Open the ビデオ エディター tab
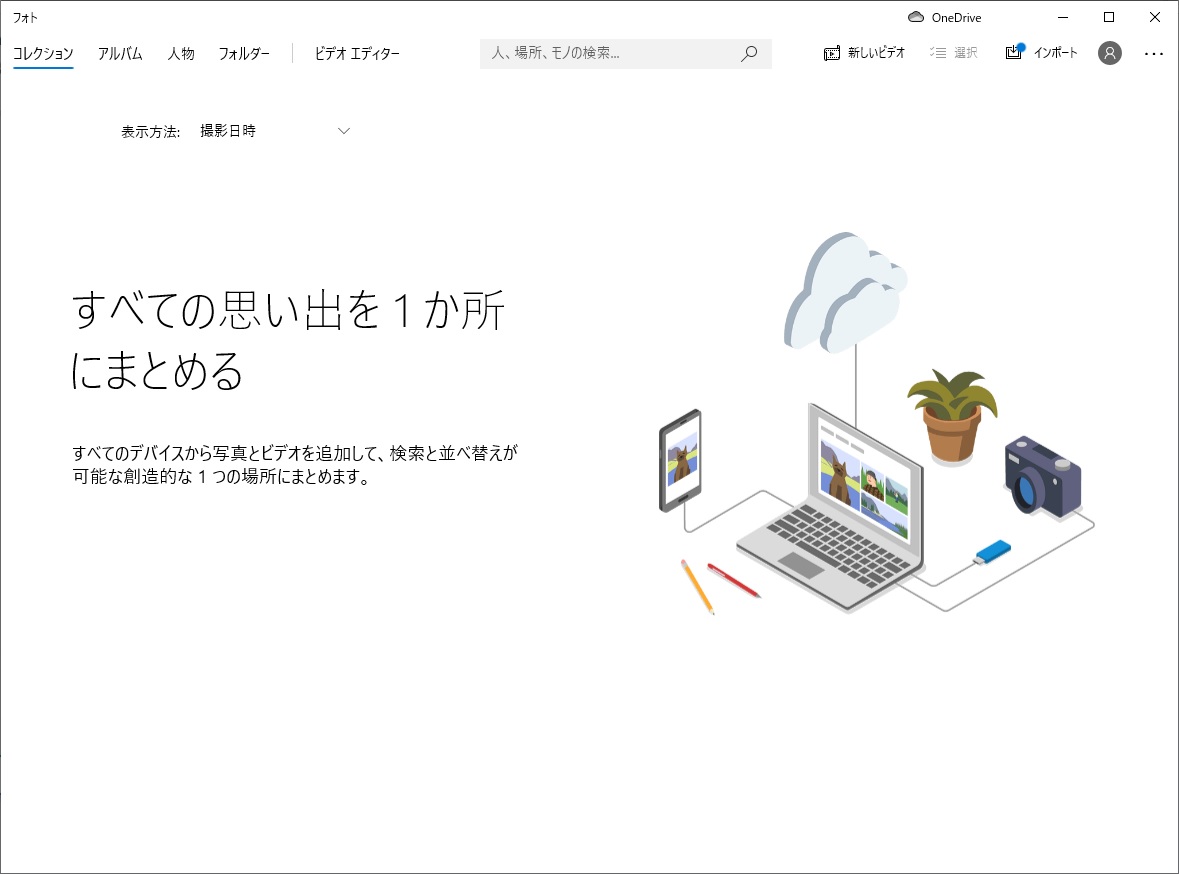 click(x=355, y=53)
